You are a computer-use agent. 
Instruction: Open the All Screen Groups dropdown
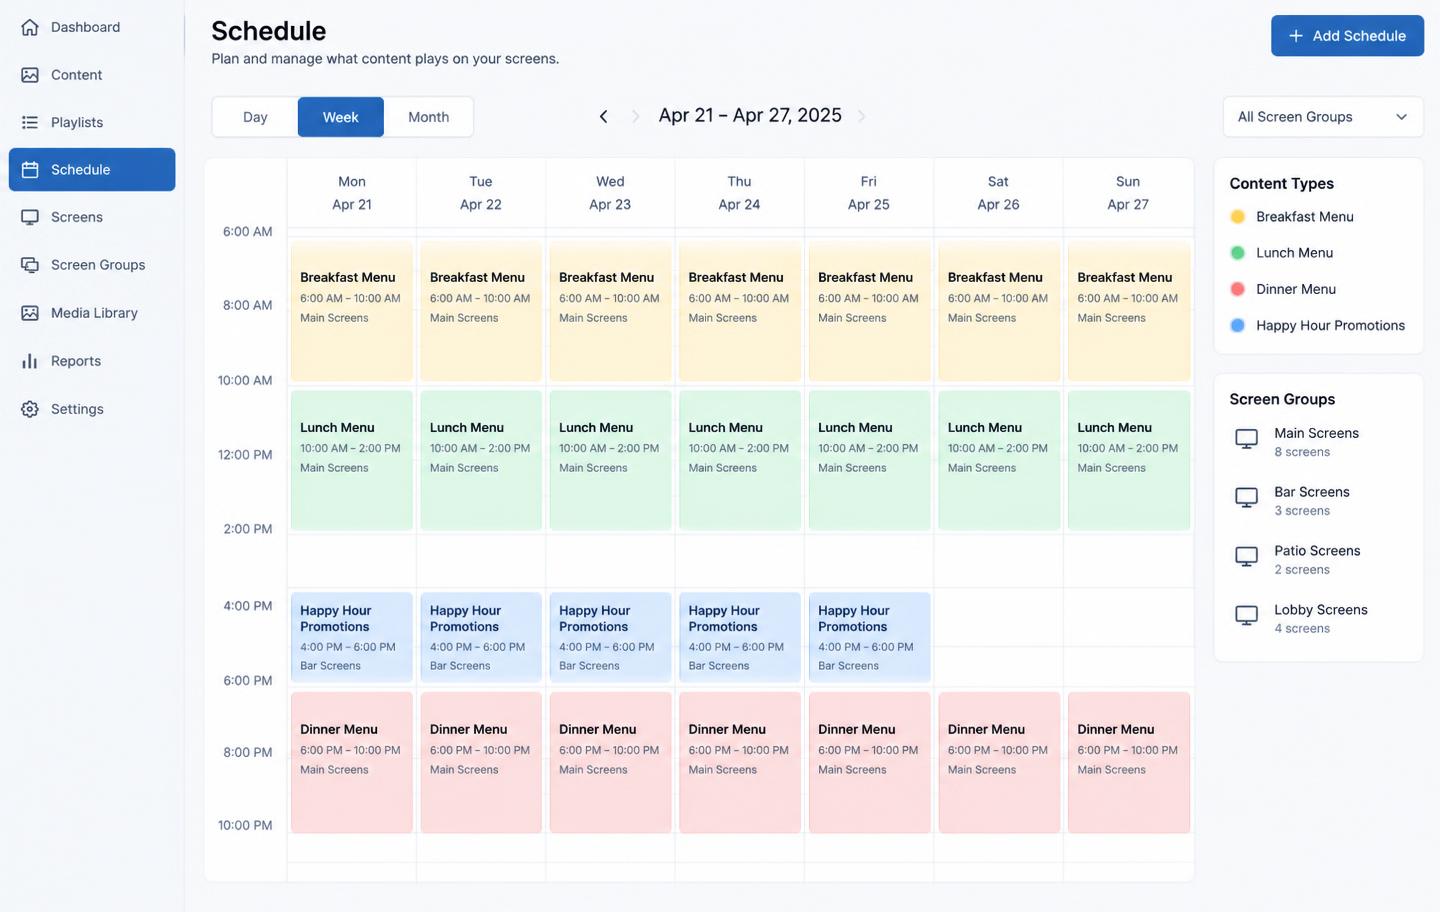(x=1323, y=117)
